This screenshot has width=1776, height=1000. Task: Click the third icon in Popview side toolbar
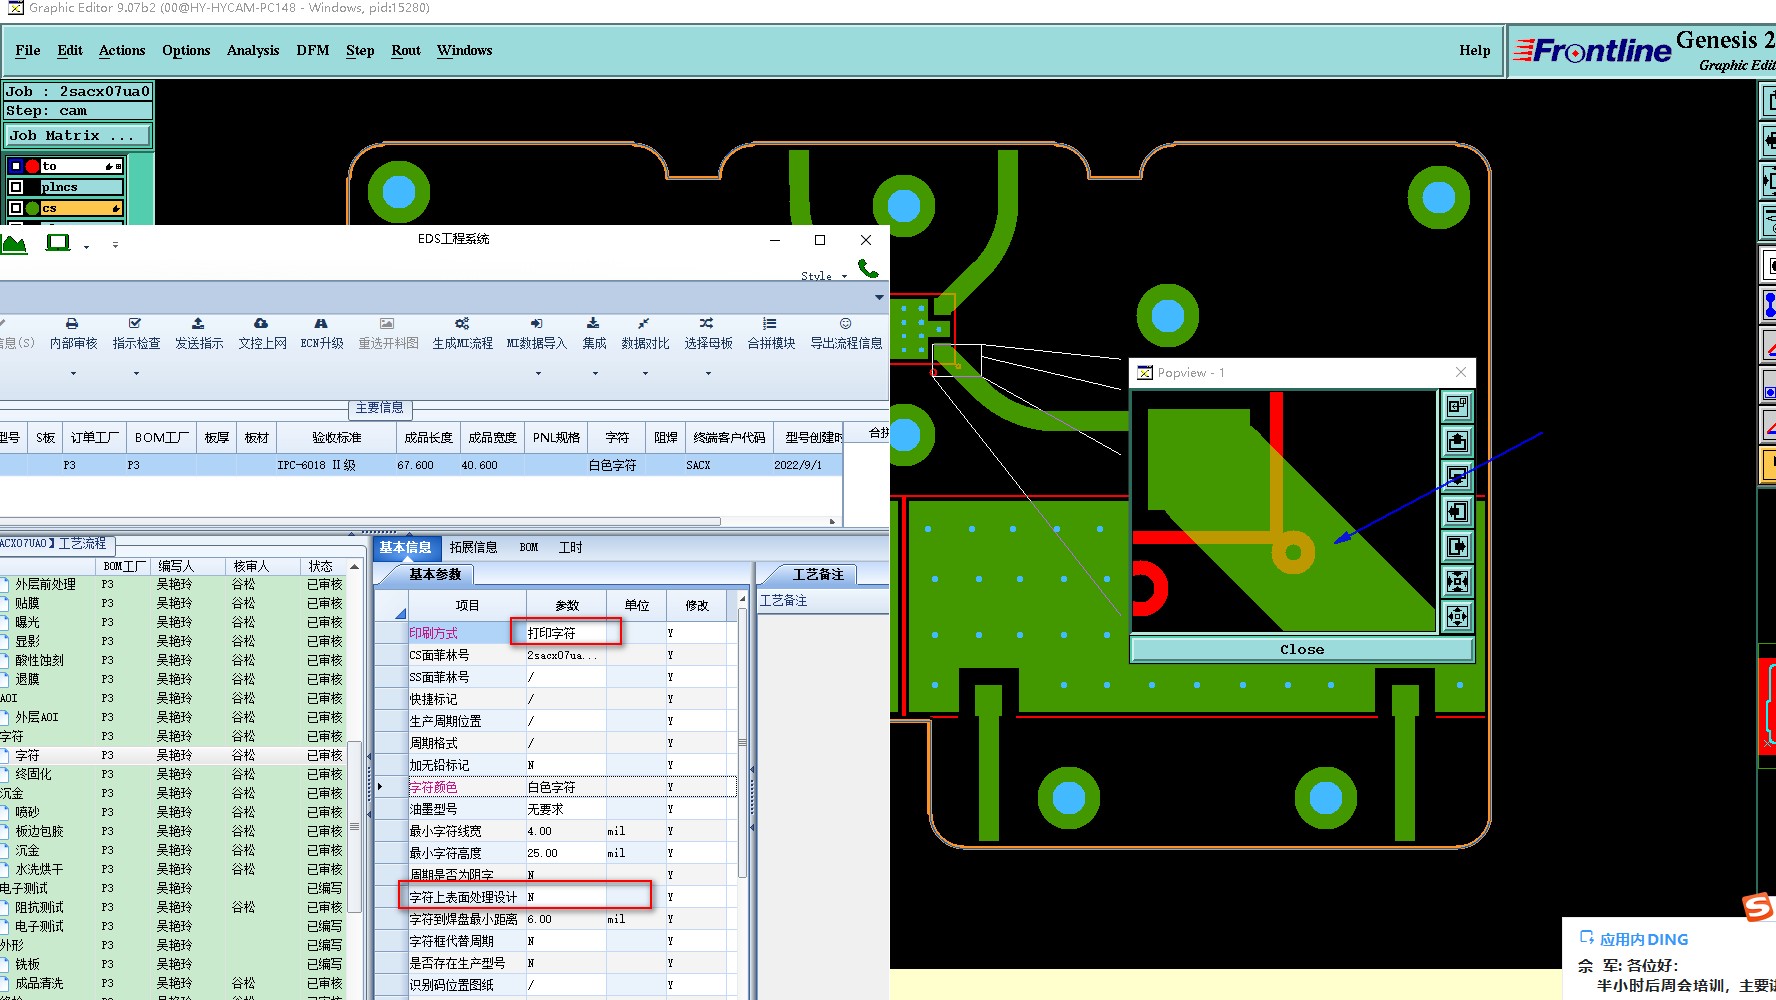(1457, 476)
